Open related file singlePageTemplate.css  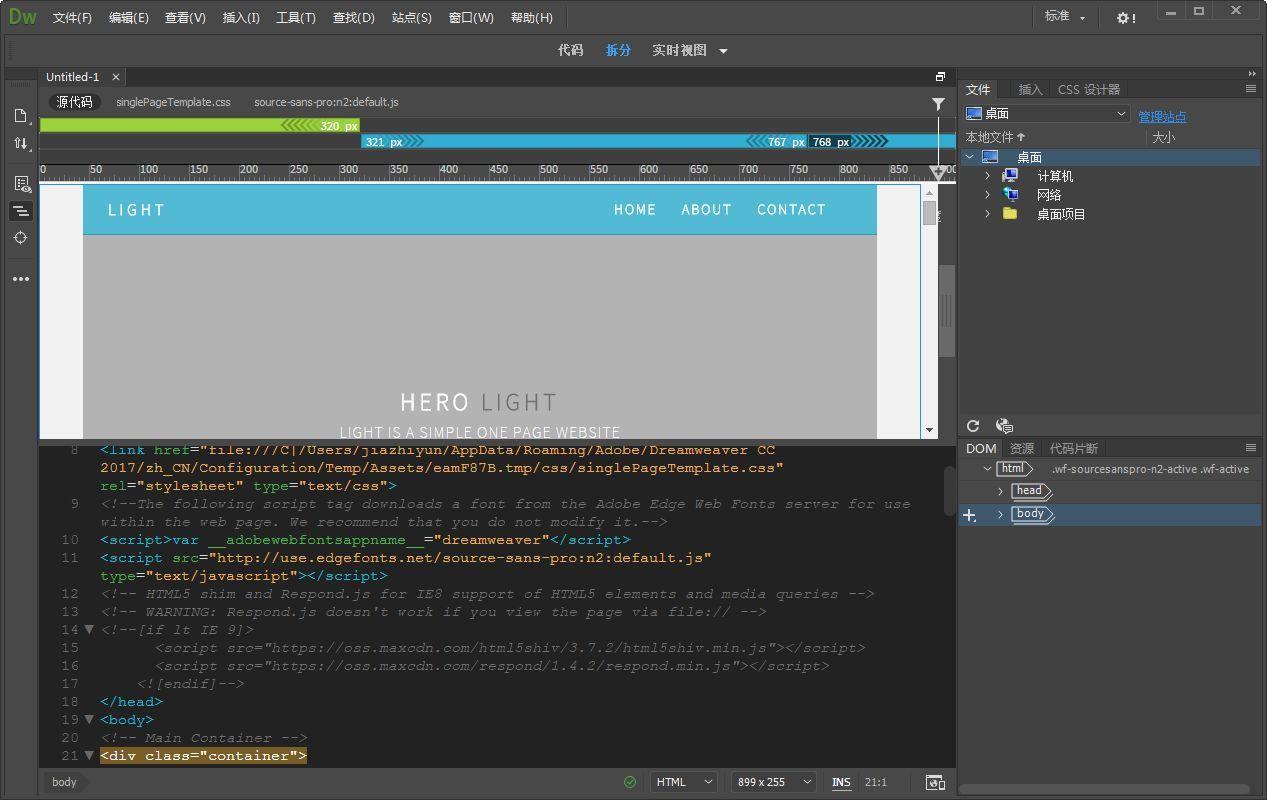click(173, 102)
